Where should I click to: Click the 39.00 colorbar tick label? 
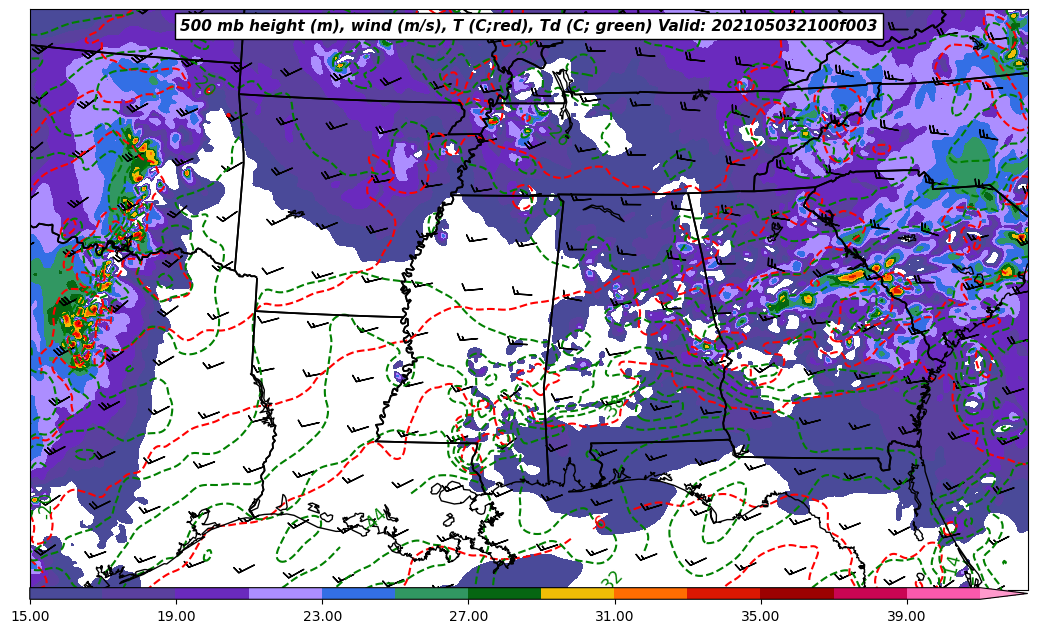(906, 616)
